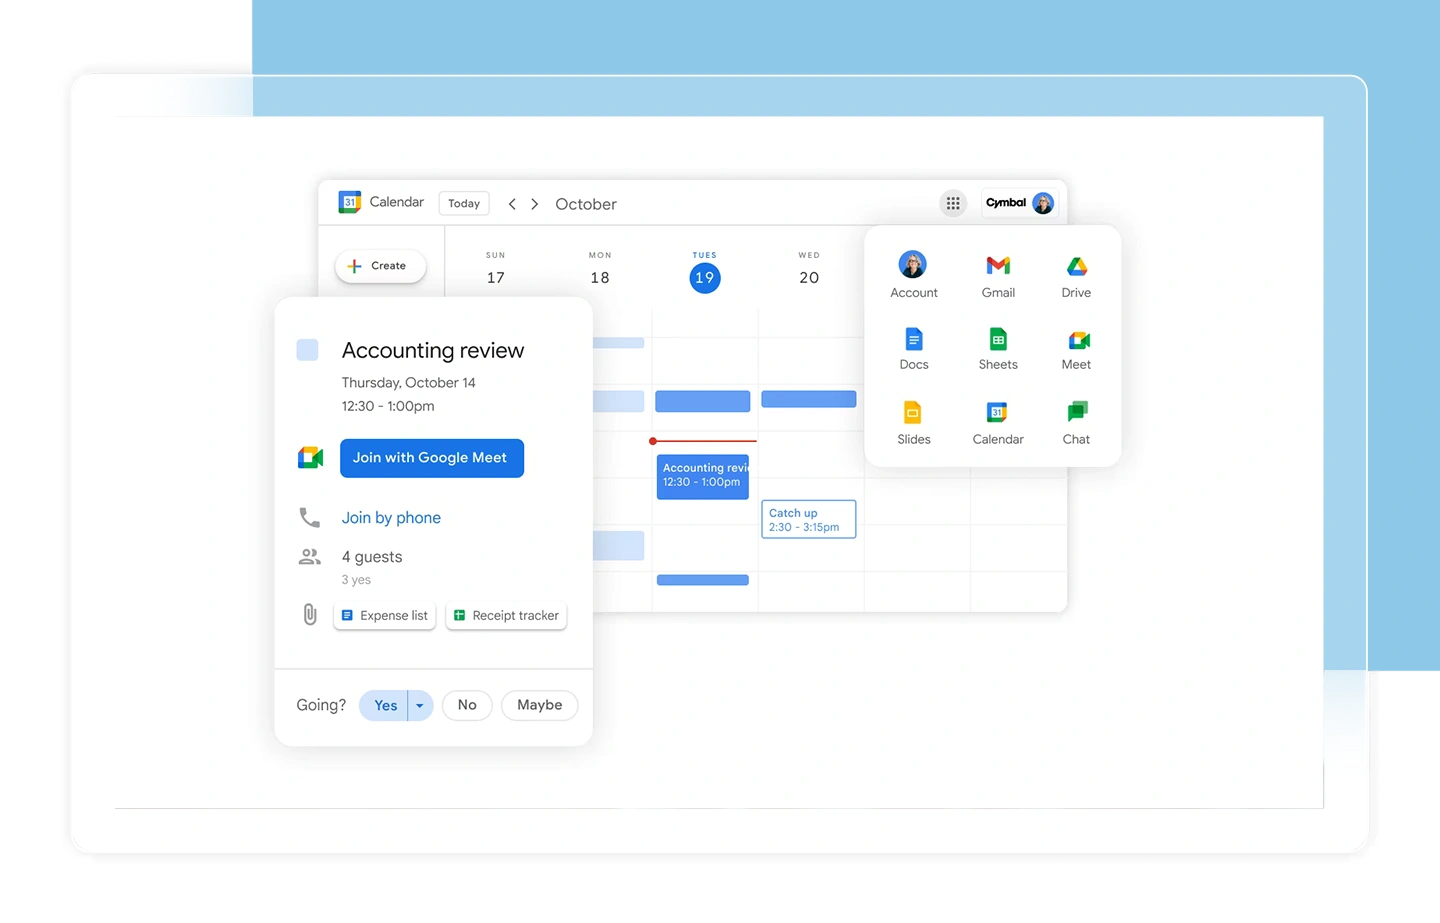Select Maybe for the Going response
Image resolution: width=1440 pixels, height=923 pixels.
(x=539, y=705)
